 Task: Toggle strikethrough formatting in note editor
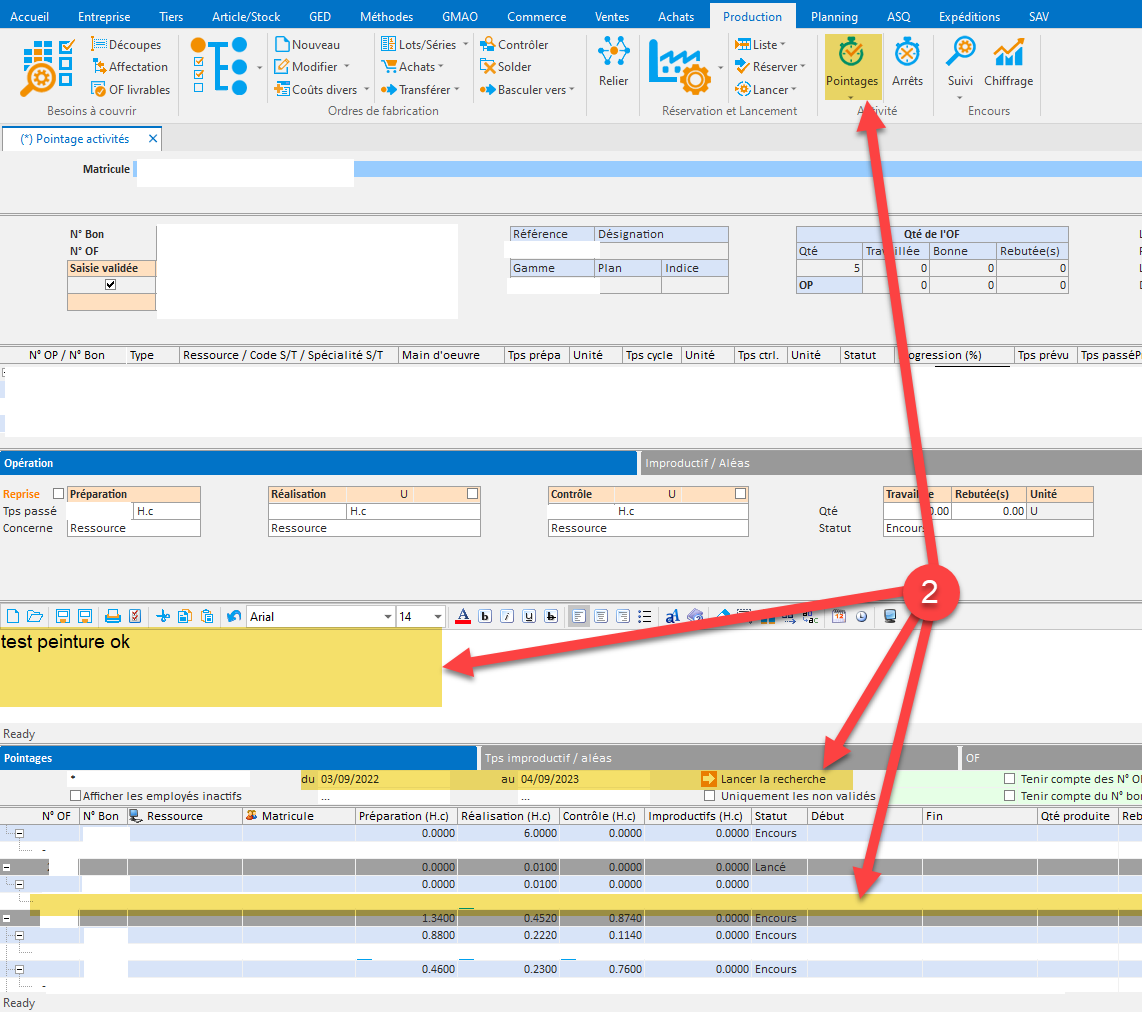[551, 617]
